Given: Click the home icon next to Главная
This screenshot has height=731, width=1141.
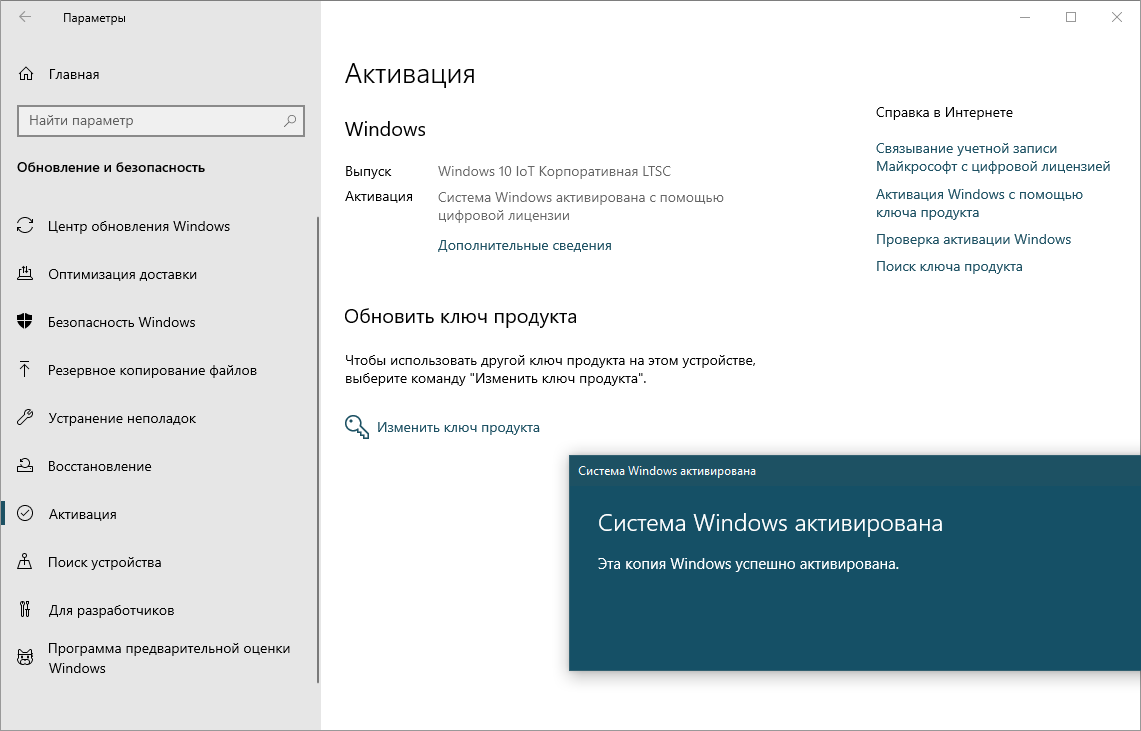Looking at the screenshot, I should pos(25,74).
